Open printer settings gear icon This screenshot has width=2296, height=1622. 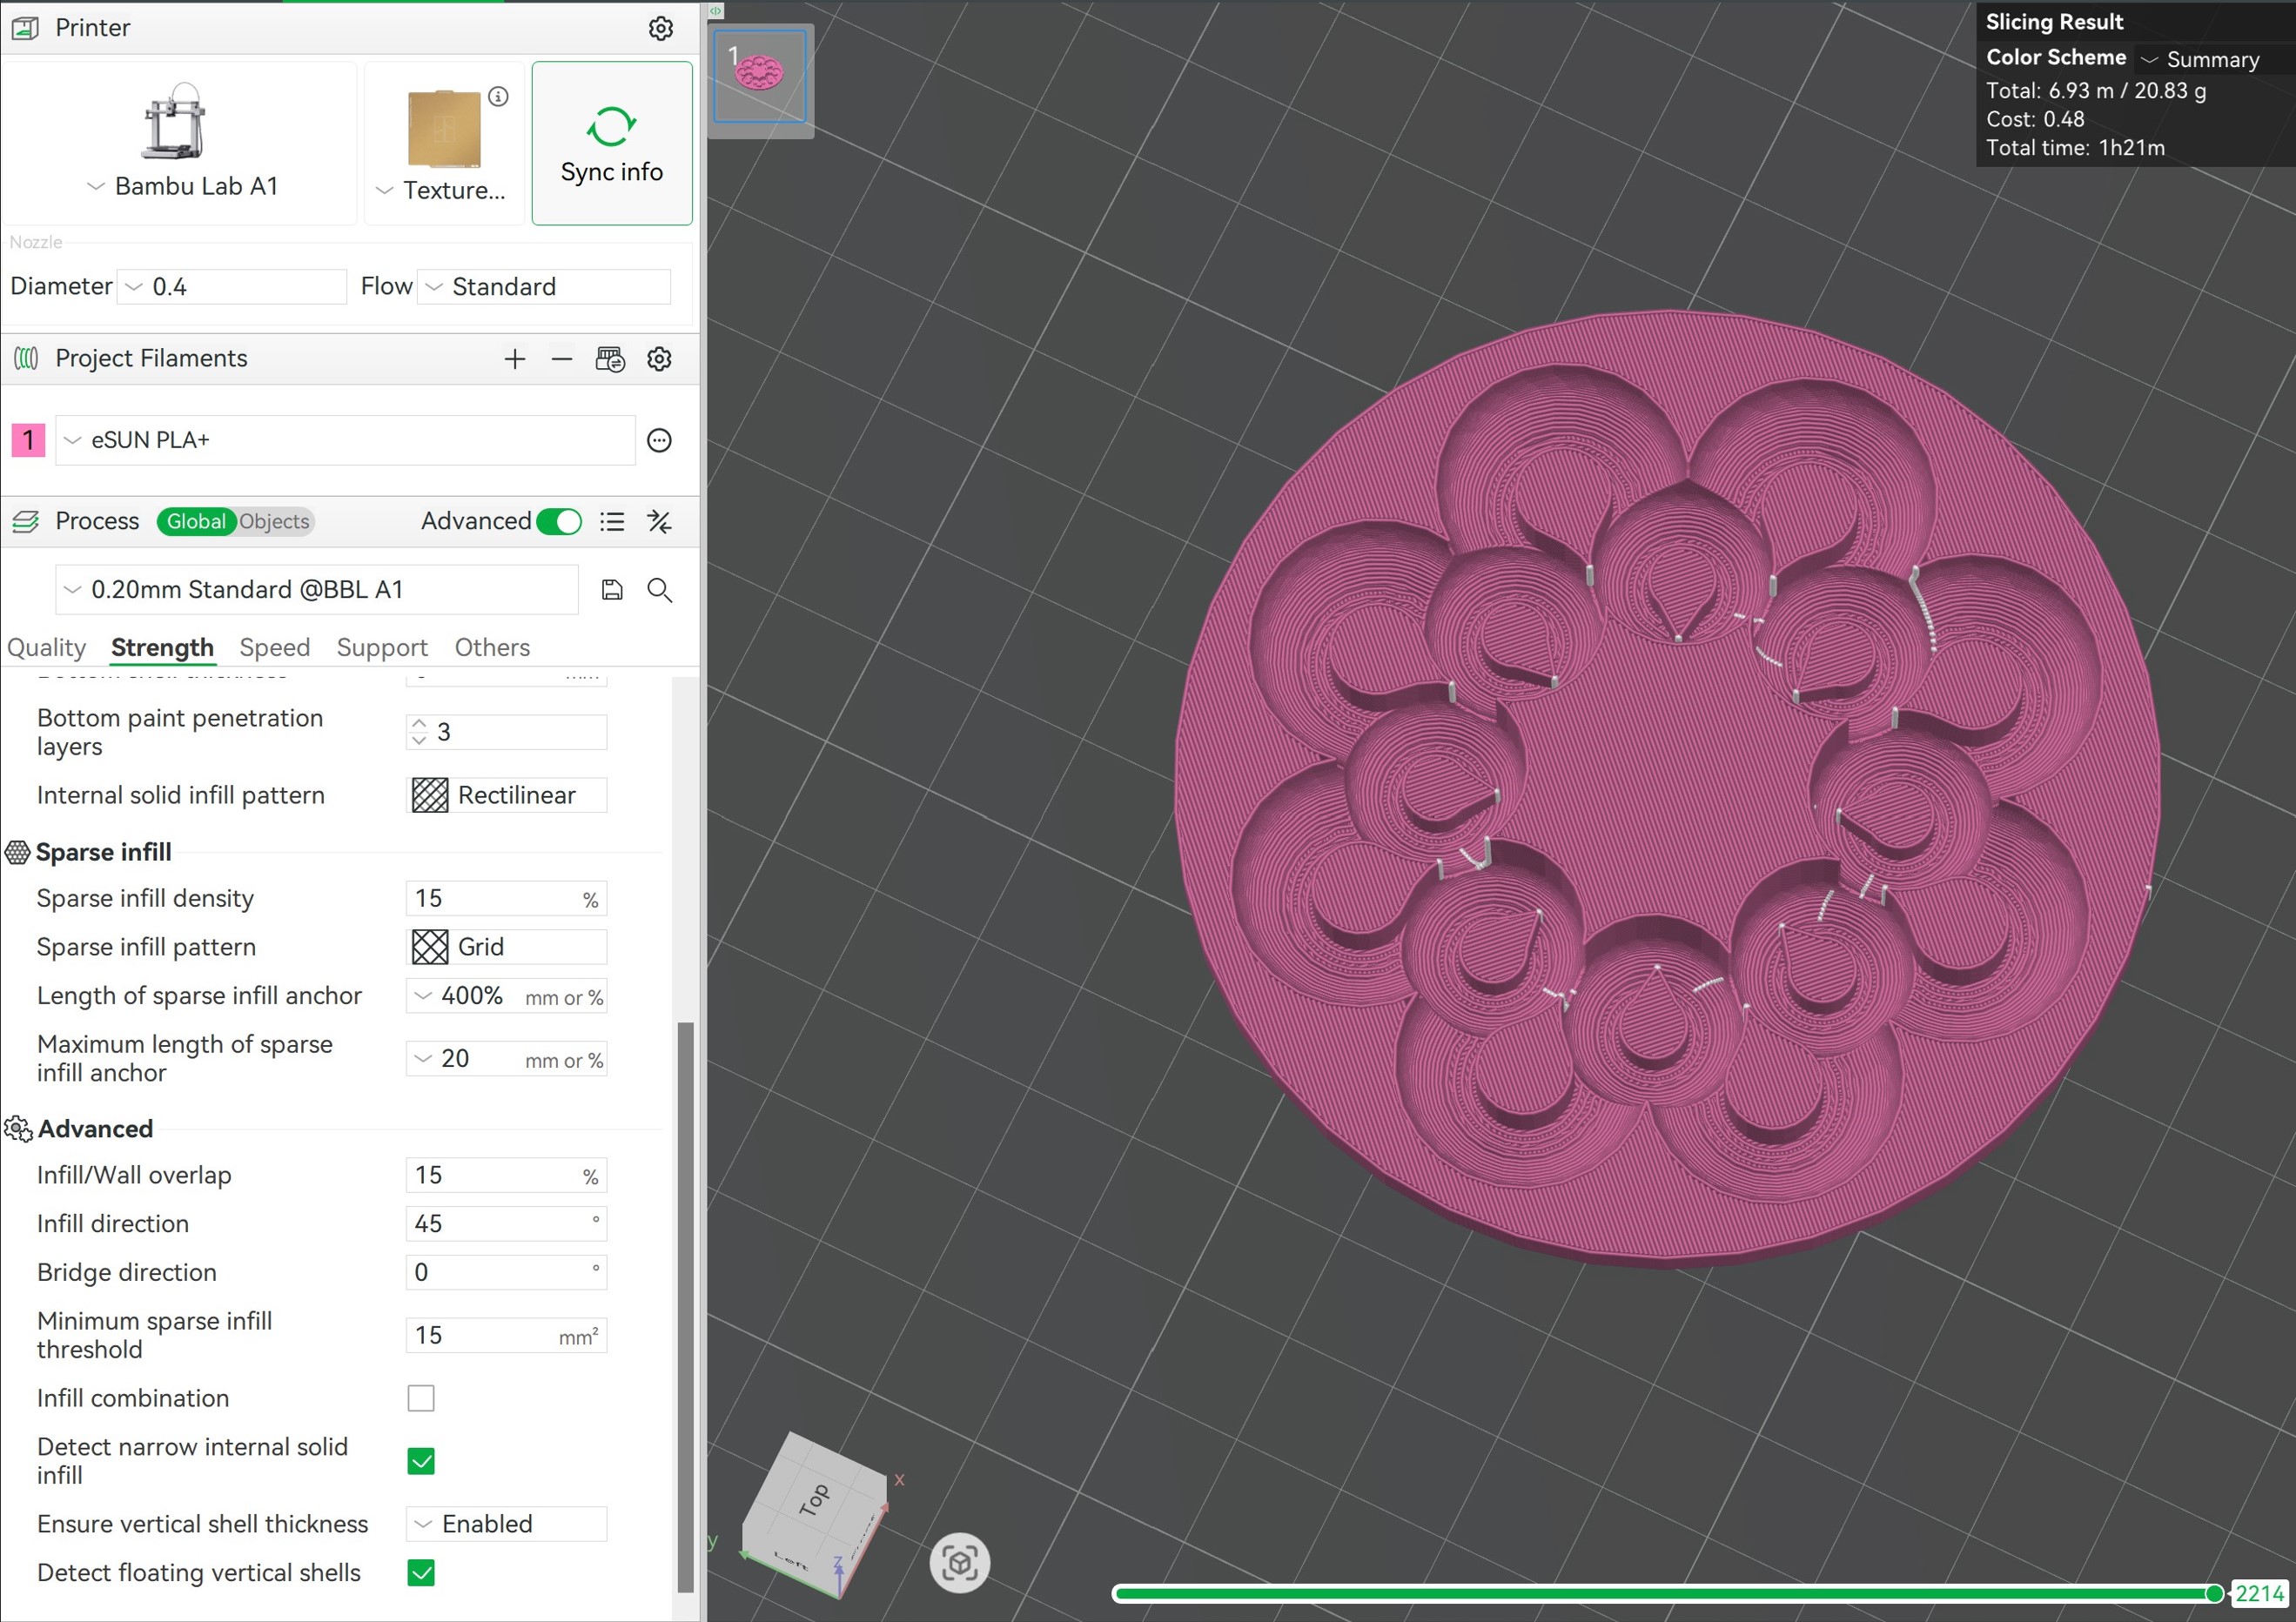coord(660,29)
